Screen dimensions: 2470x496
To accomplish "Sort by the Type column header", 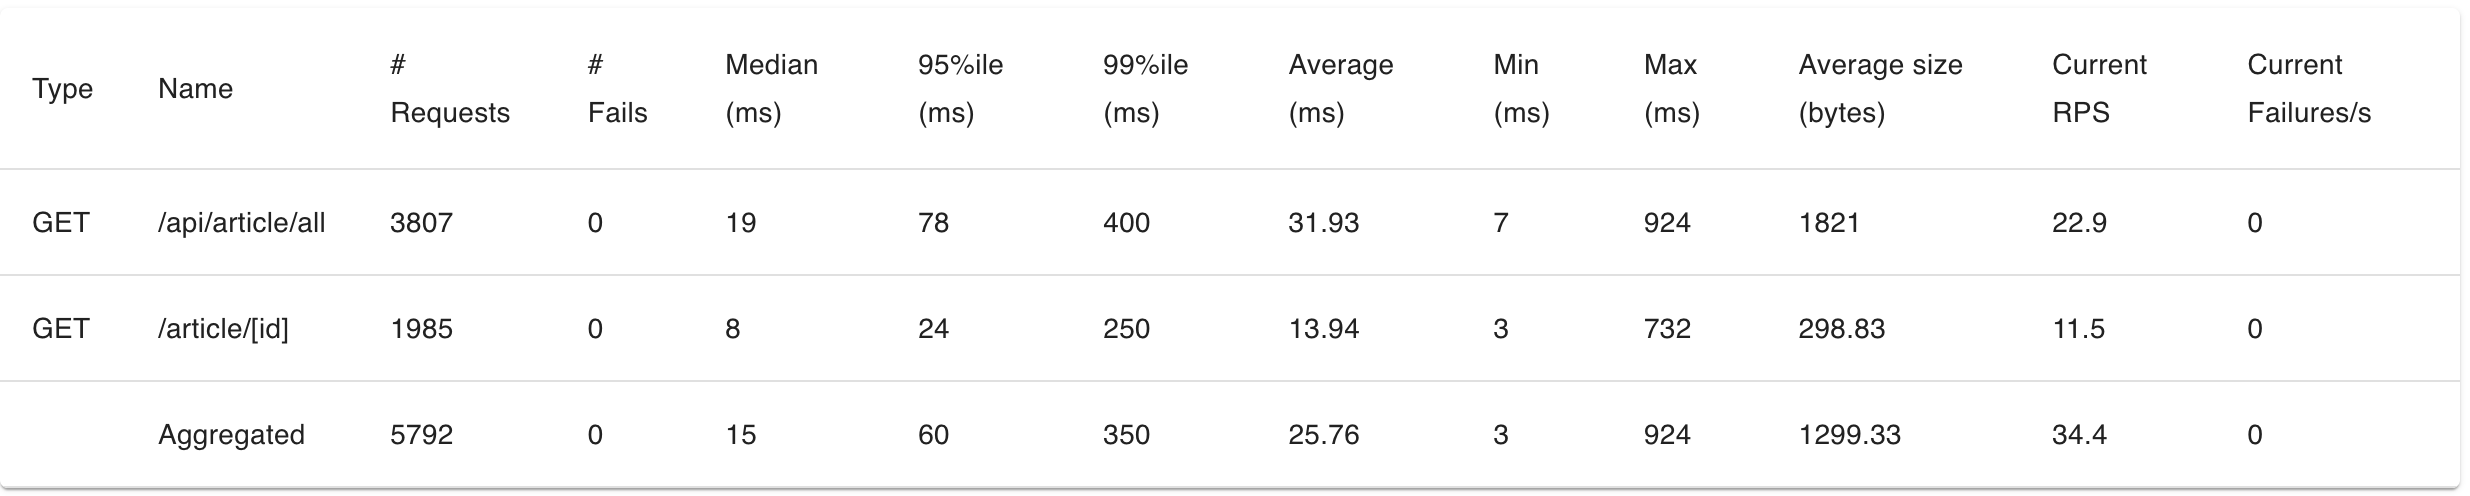I will tap(62, 89).
